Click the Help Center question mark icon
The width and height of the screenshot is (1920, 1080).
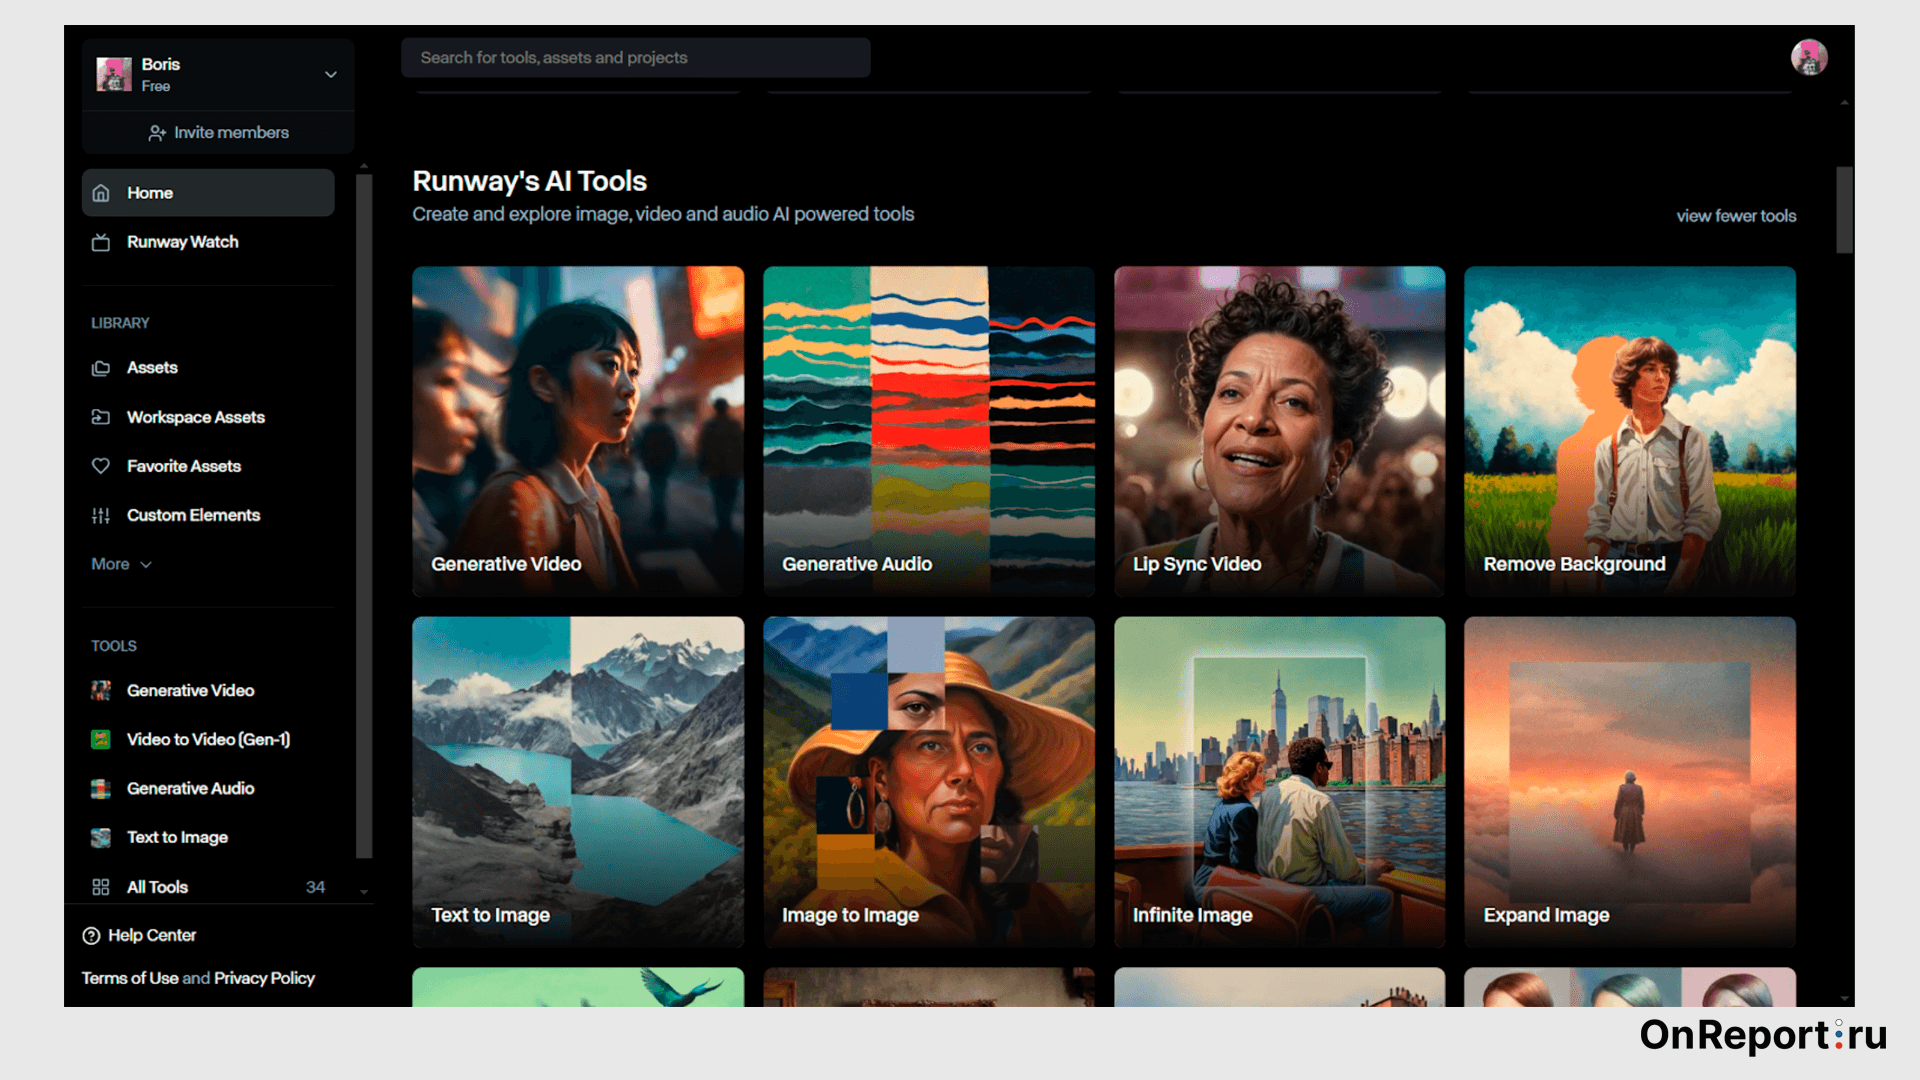[91, 935]
